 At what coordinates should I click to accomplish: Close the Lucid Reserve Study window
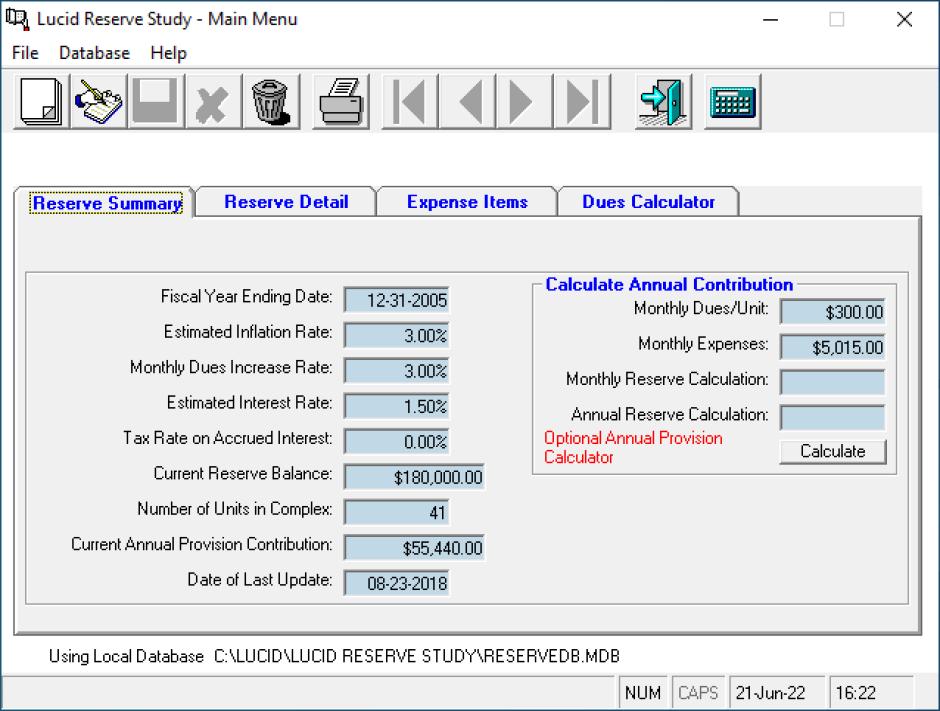(x=904, y=20)
